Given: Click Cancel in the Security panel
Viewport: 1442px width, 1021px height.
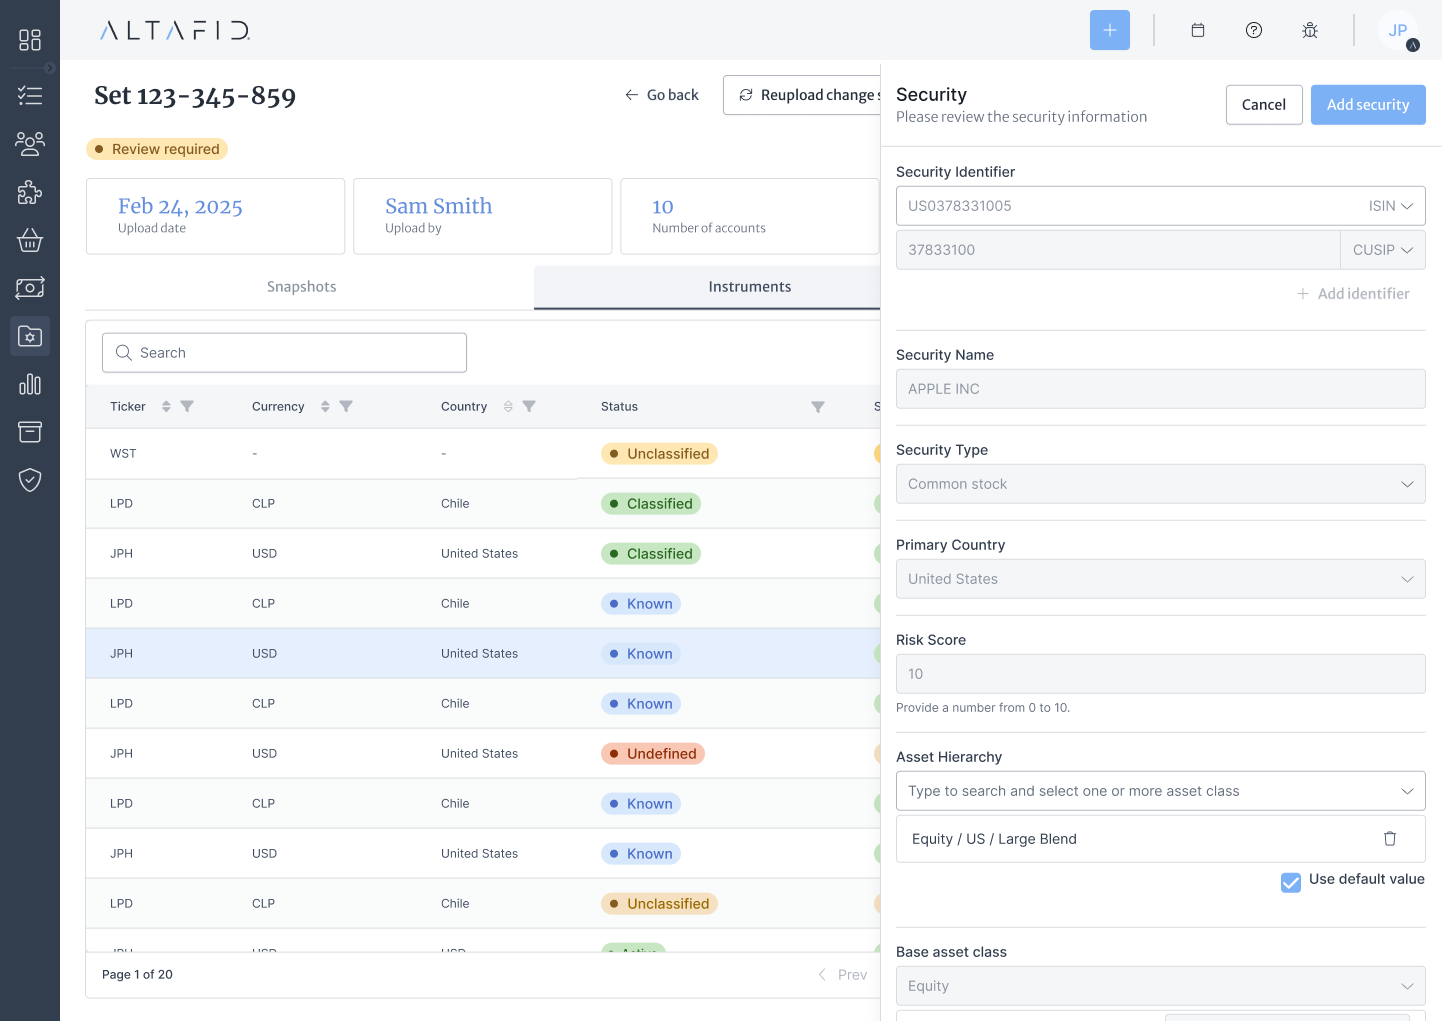Looking at the screenshot, I should [x=1263, y=105].
